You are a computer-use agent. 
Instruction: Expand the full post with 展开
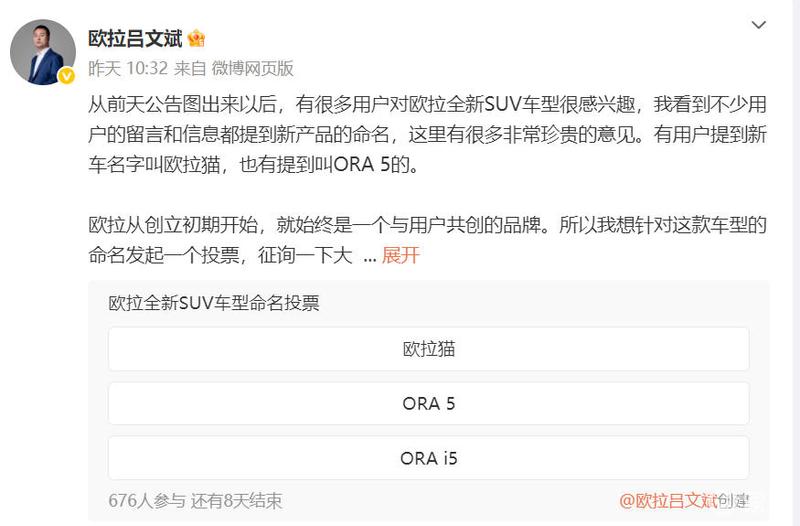point(401,255)
